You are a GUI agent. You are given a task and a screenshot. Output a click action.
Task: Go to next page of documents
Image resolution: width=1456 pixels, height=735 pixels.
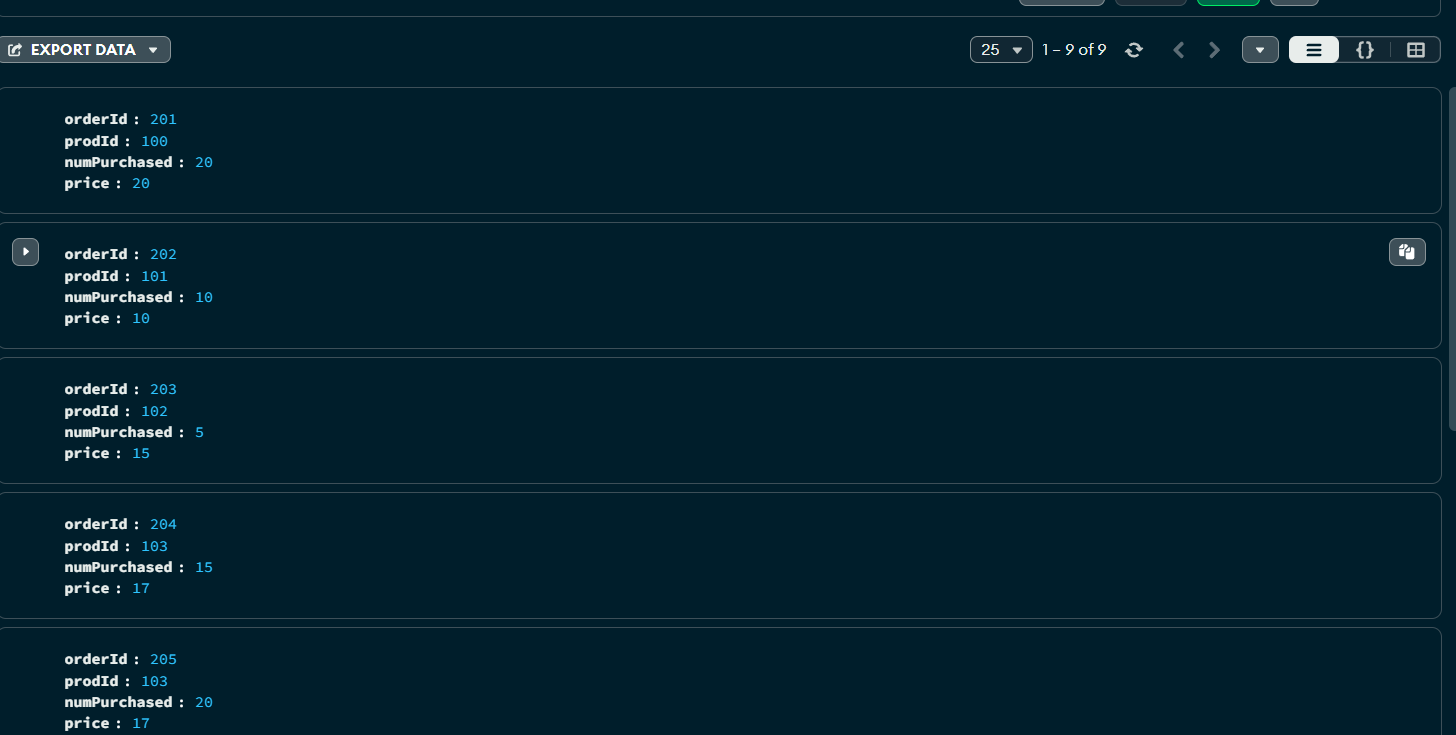(1215, 50)
